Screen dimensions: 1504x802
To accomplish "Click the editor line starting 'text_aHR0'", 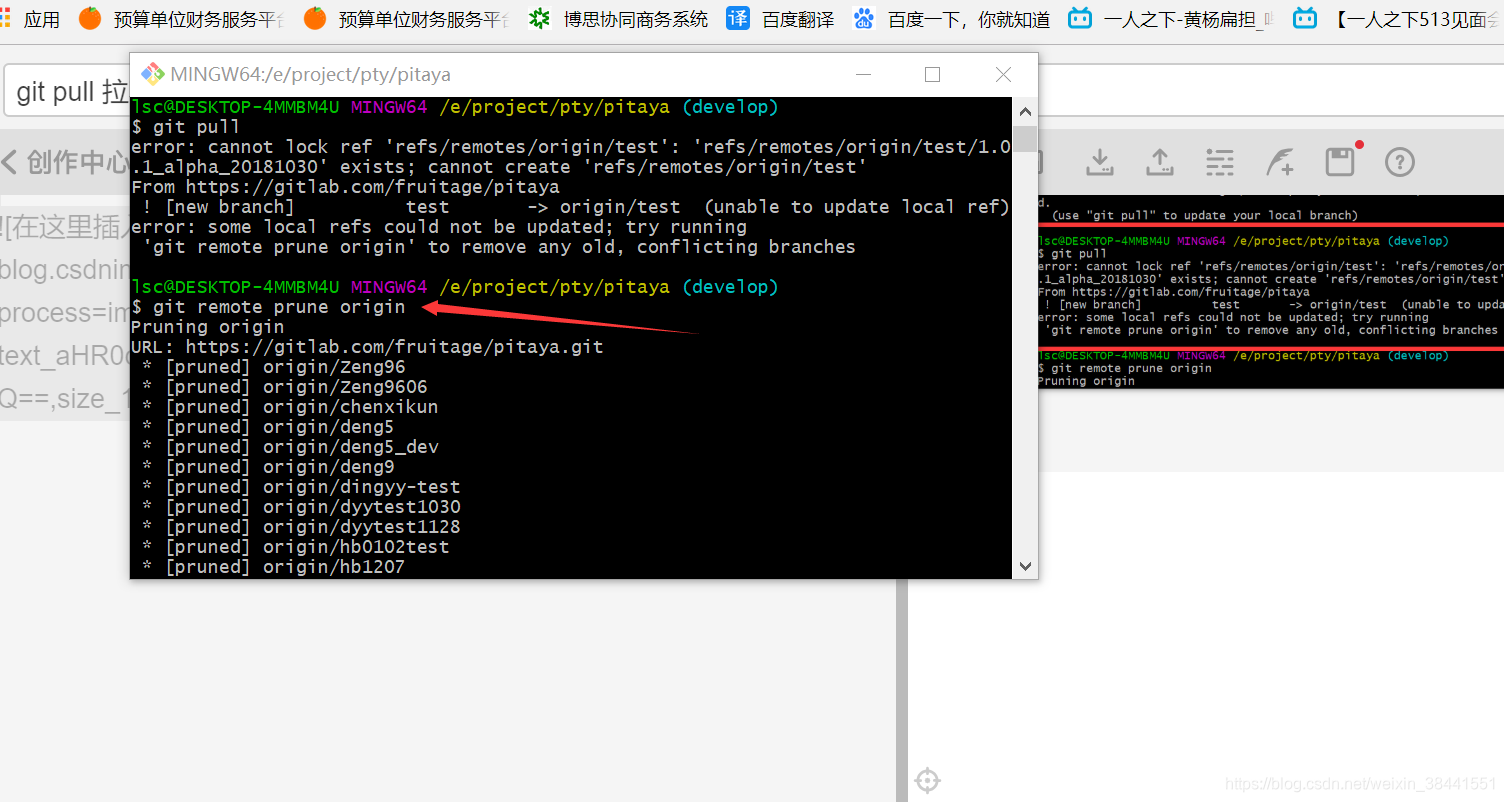I will 65,356.
